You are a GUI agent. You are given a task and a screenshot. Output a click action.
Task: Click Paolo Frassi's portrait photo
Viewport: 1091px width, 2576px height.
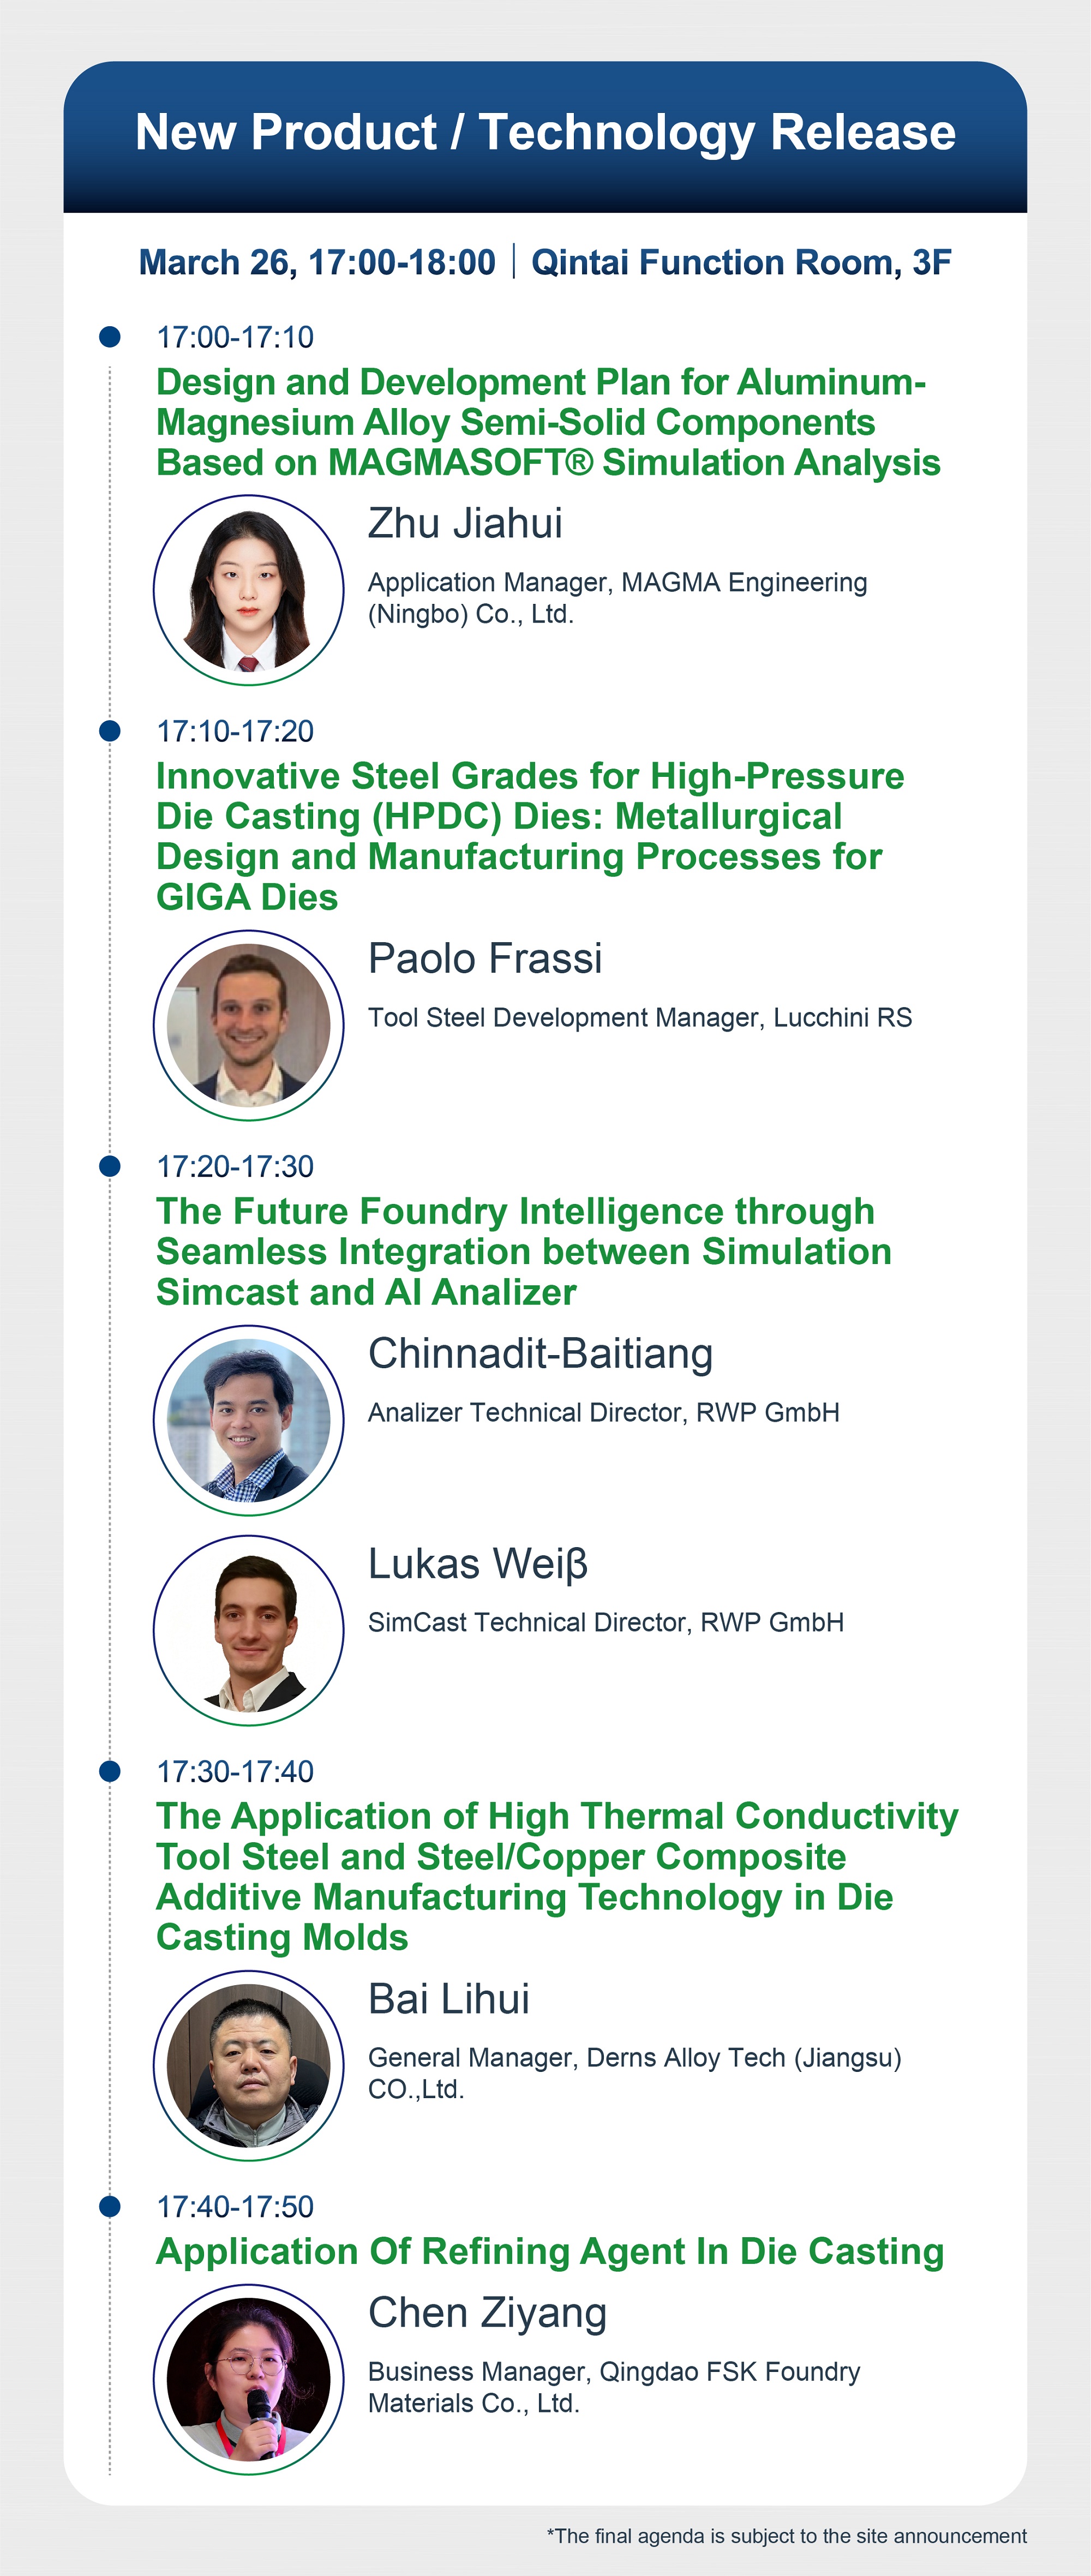click(248, 1025)
